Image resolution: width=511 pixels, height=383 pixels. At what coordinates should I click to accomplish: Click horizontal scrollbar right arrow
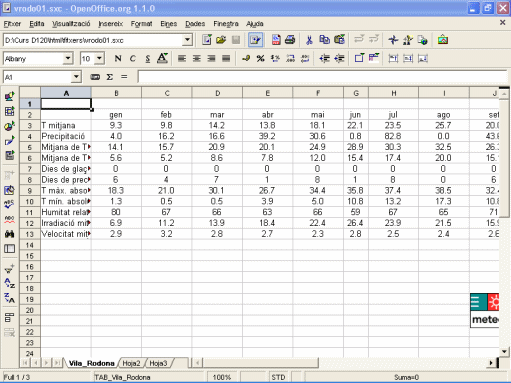tap(491, 363)
